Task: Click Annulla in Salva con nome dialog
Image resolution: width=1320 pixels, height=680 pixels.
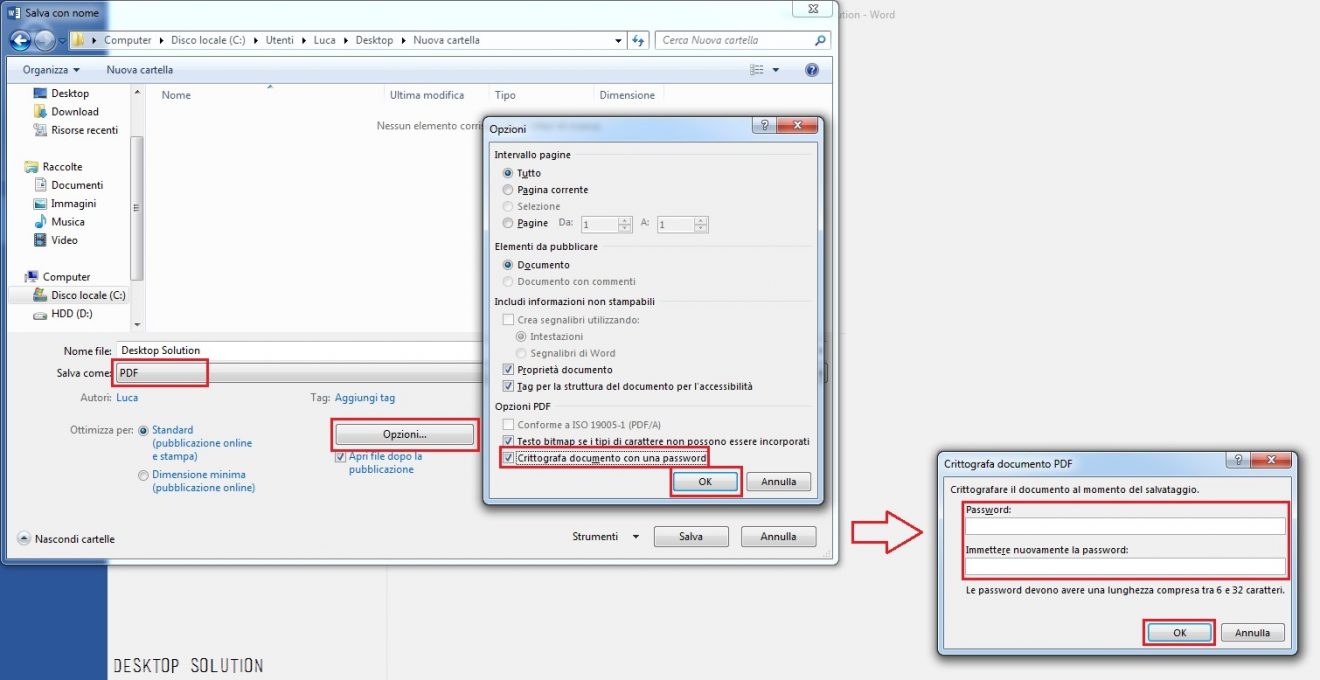Action: [x=778, y=537]
